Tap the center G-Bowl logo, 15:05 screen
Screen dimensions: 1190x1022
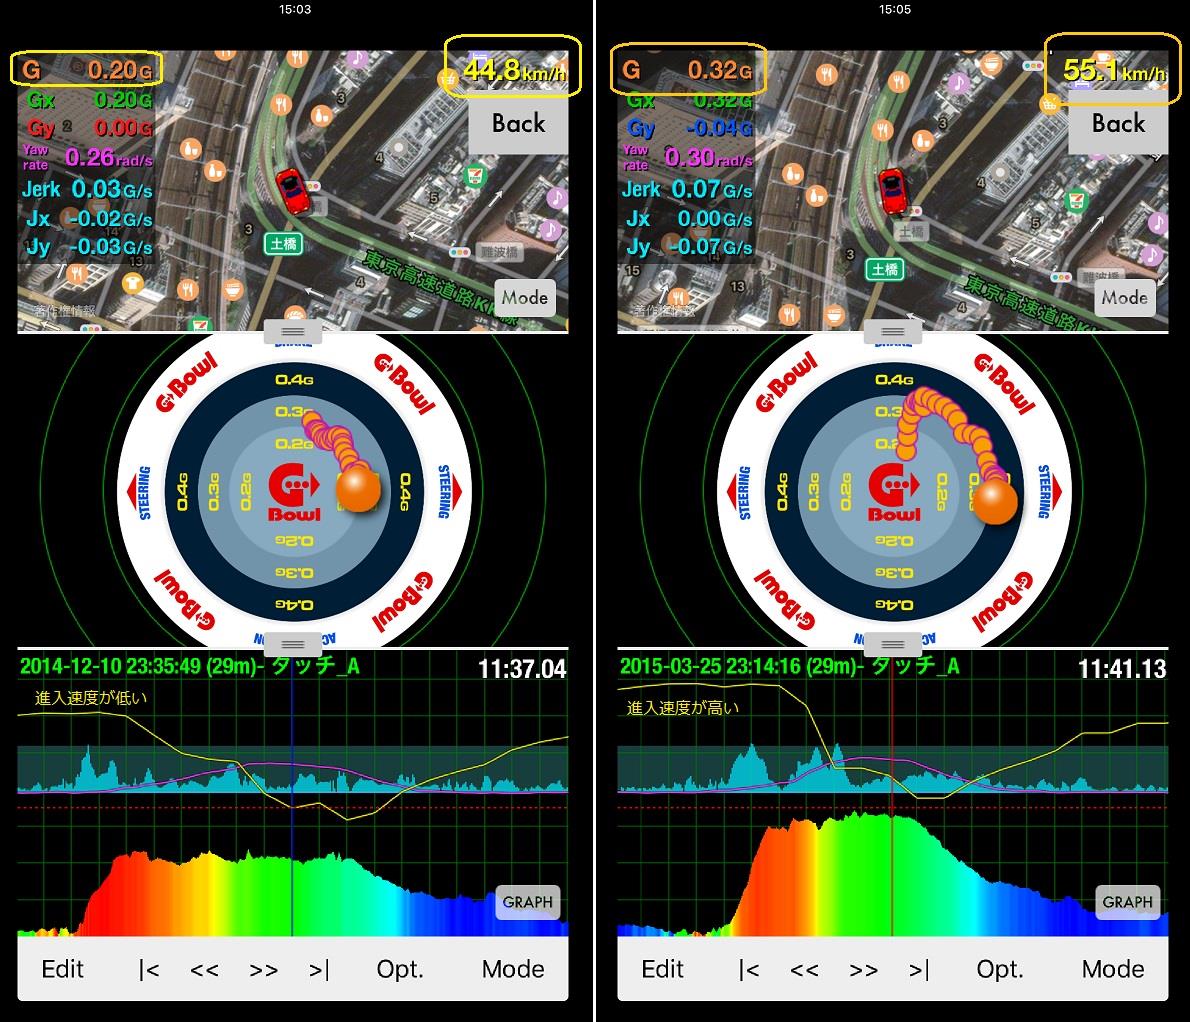tap(894, 493)
